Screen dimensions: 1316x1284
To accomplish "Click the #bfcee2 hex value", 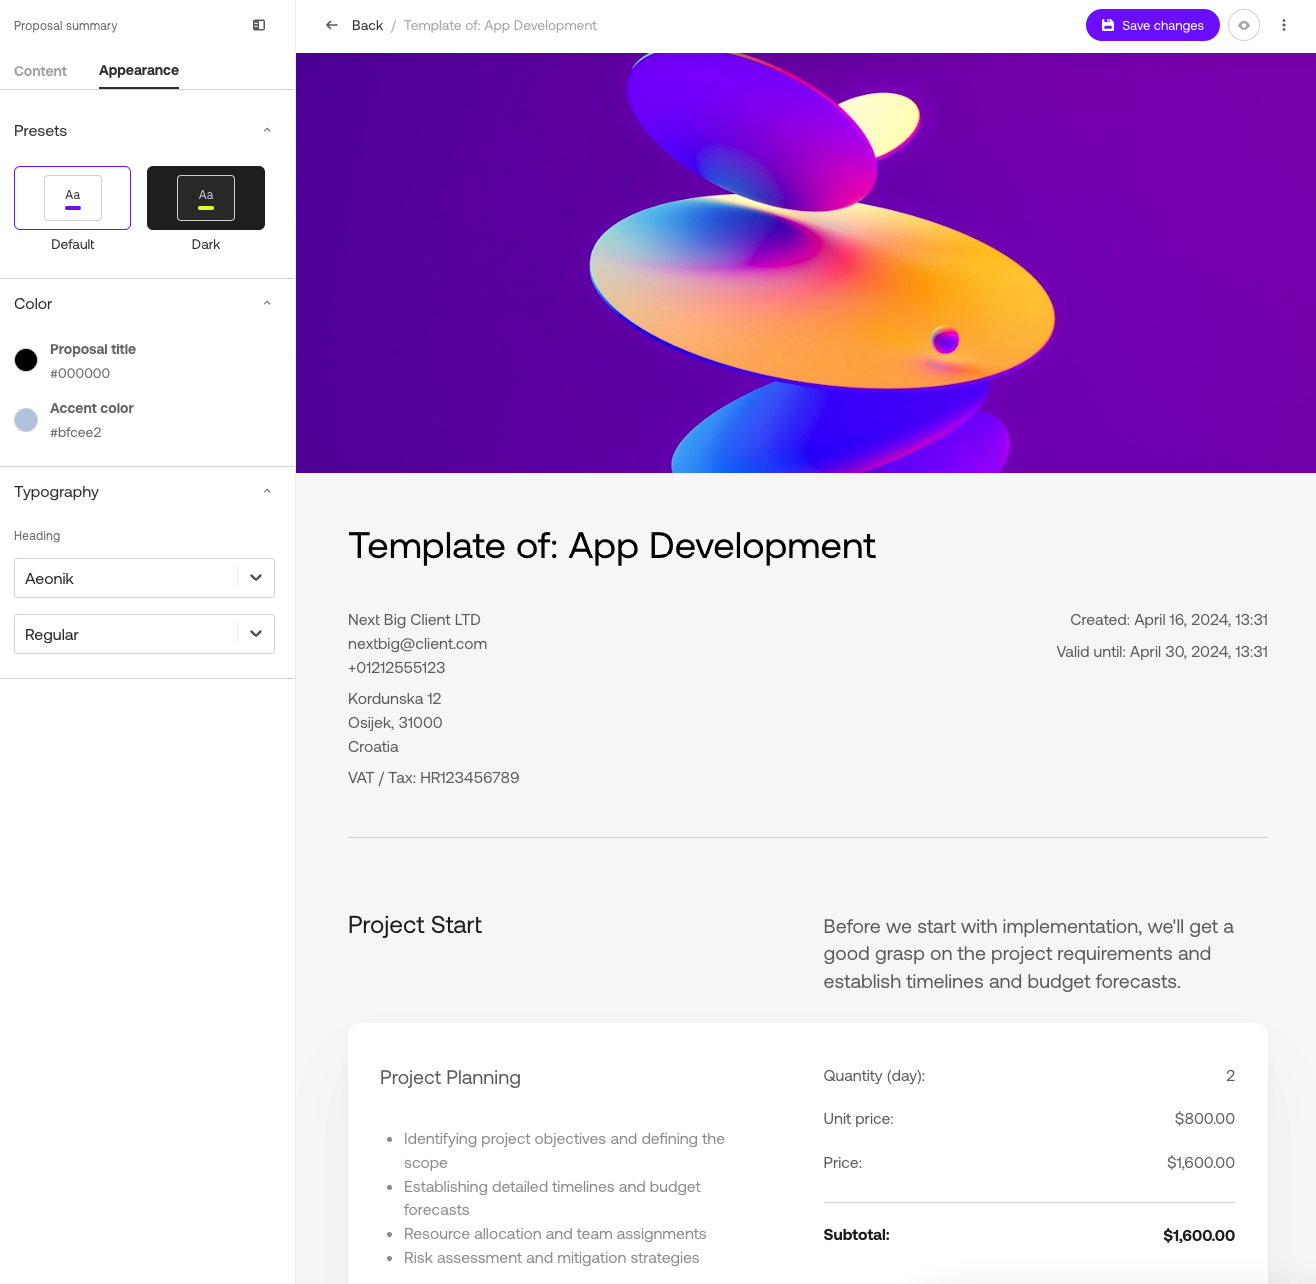I will coord(76,432).
